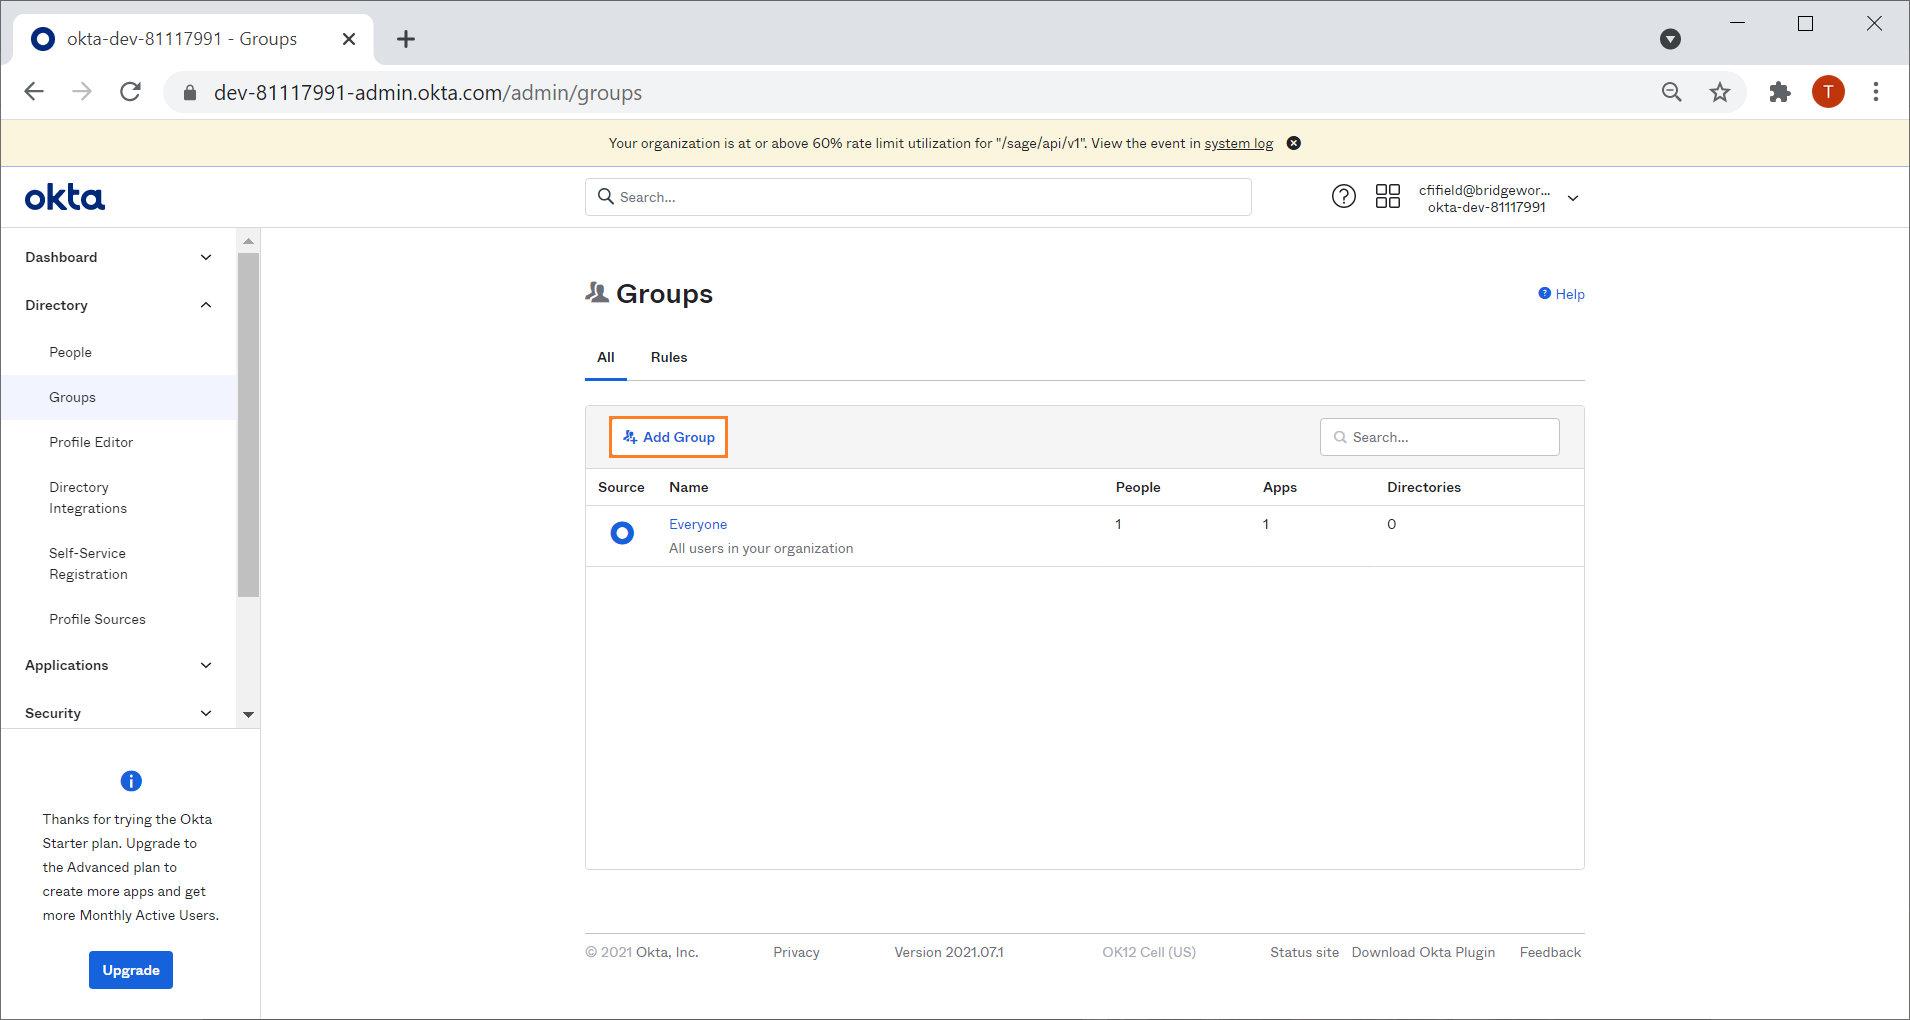Open the apps grid icon
The height and width of the screenshot is (1020, 1910).
pos(1388,196)
